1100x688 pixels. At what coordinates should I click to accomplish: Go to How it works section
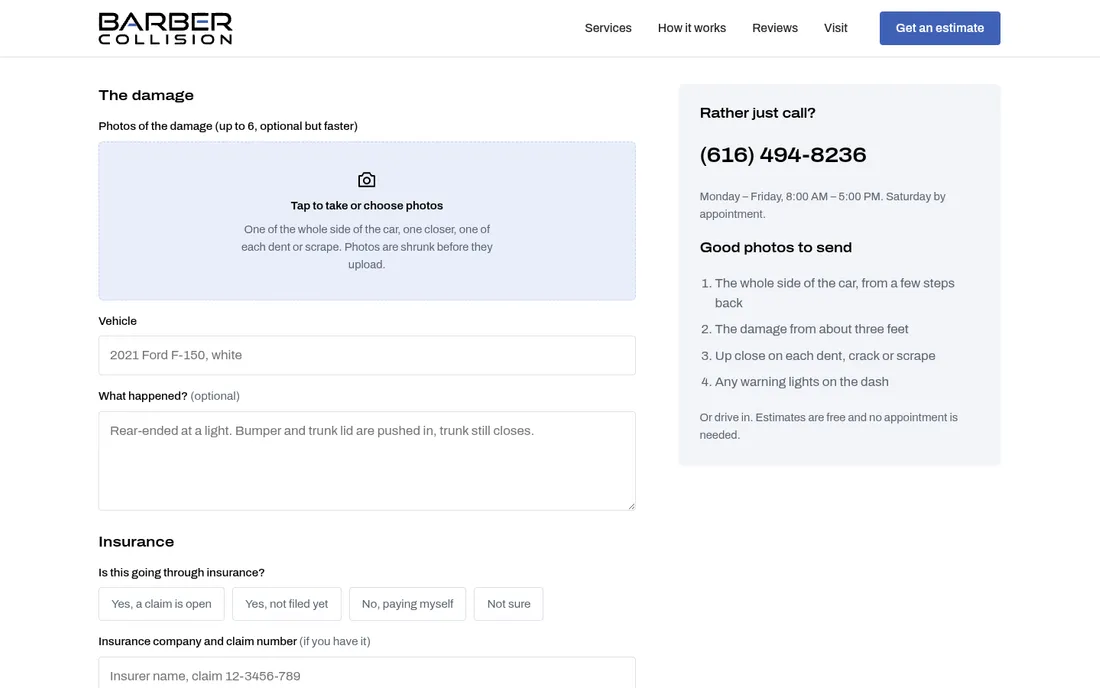(x=692, y=28)
